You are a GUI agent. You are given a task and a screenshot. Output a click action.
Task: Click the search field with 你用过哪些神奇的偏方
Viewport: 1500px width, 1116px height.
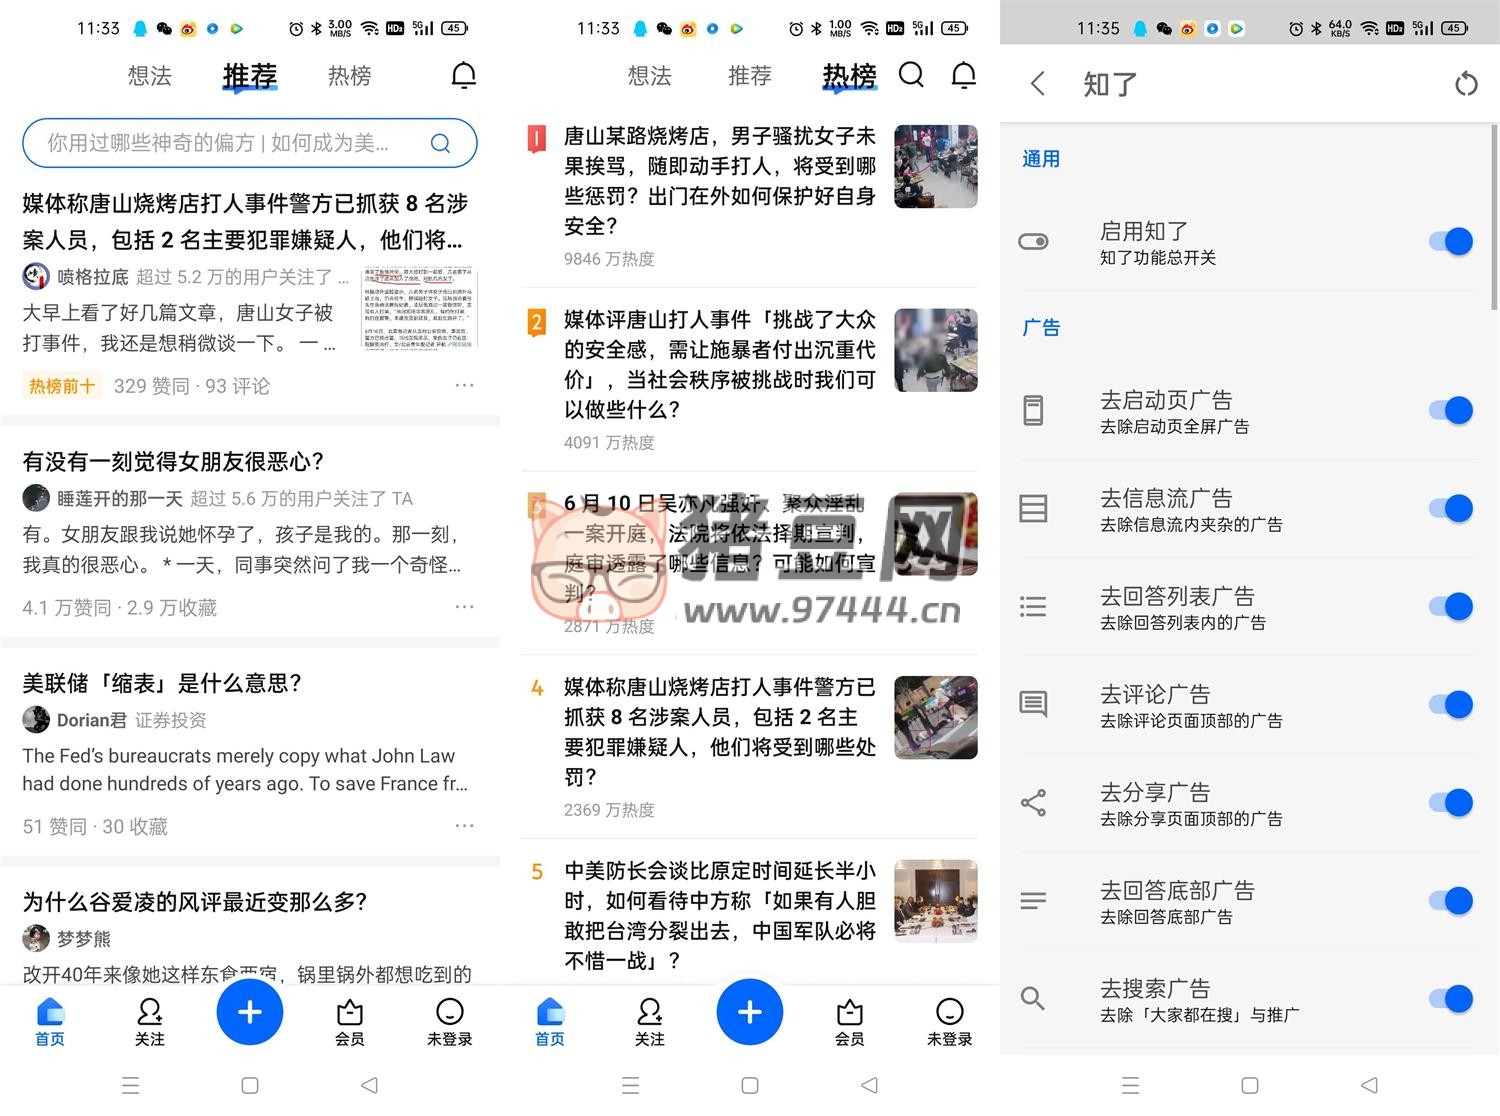pos(220,143)
